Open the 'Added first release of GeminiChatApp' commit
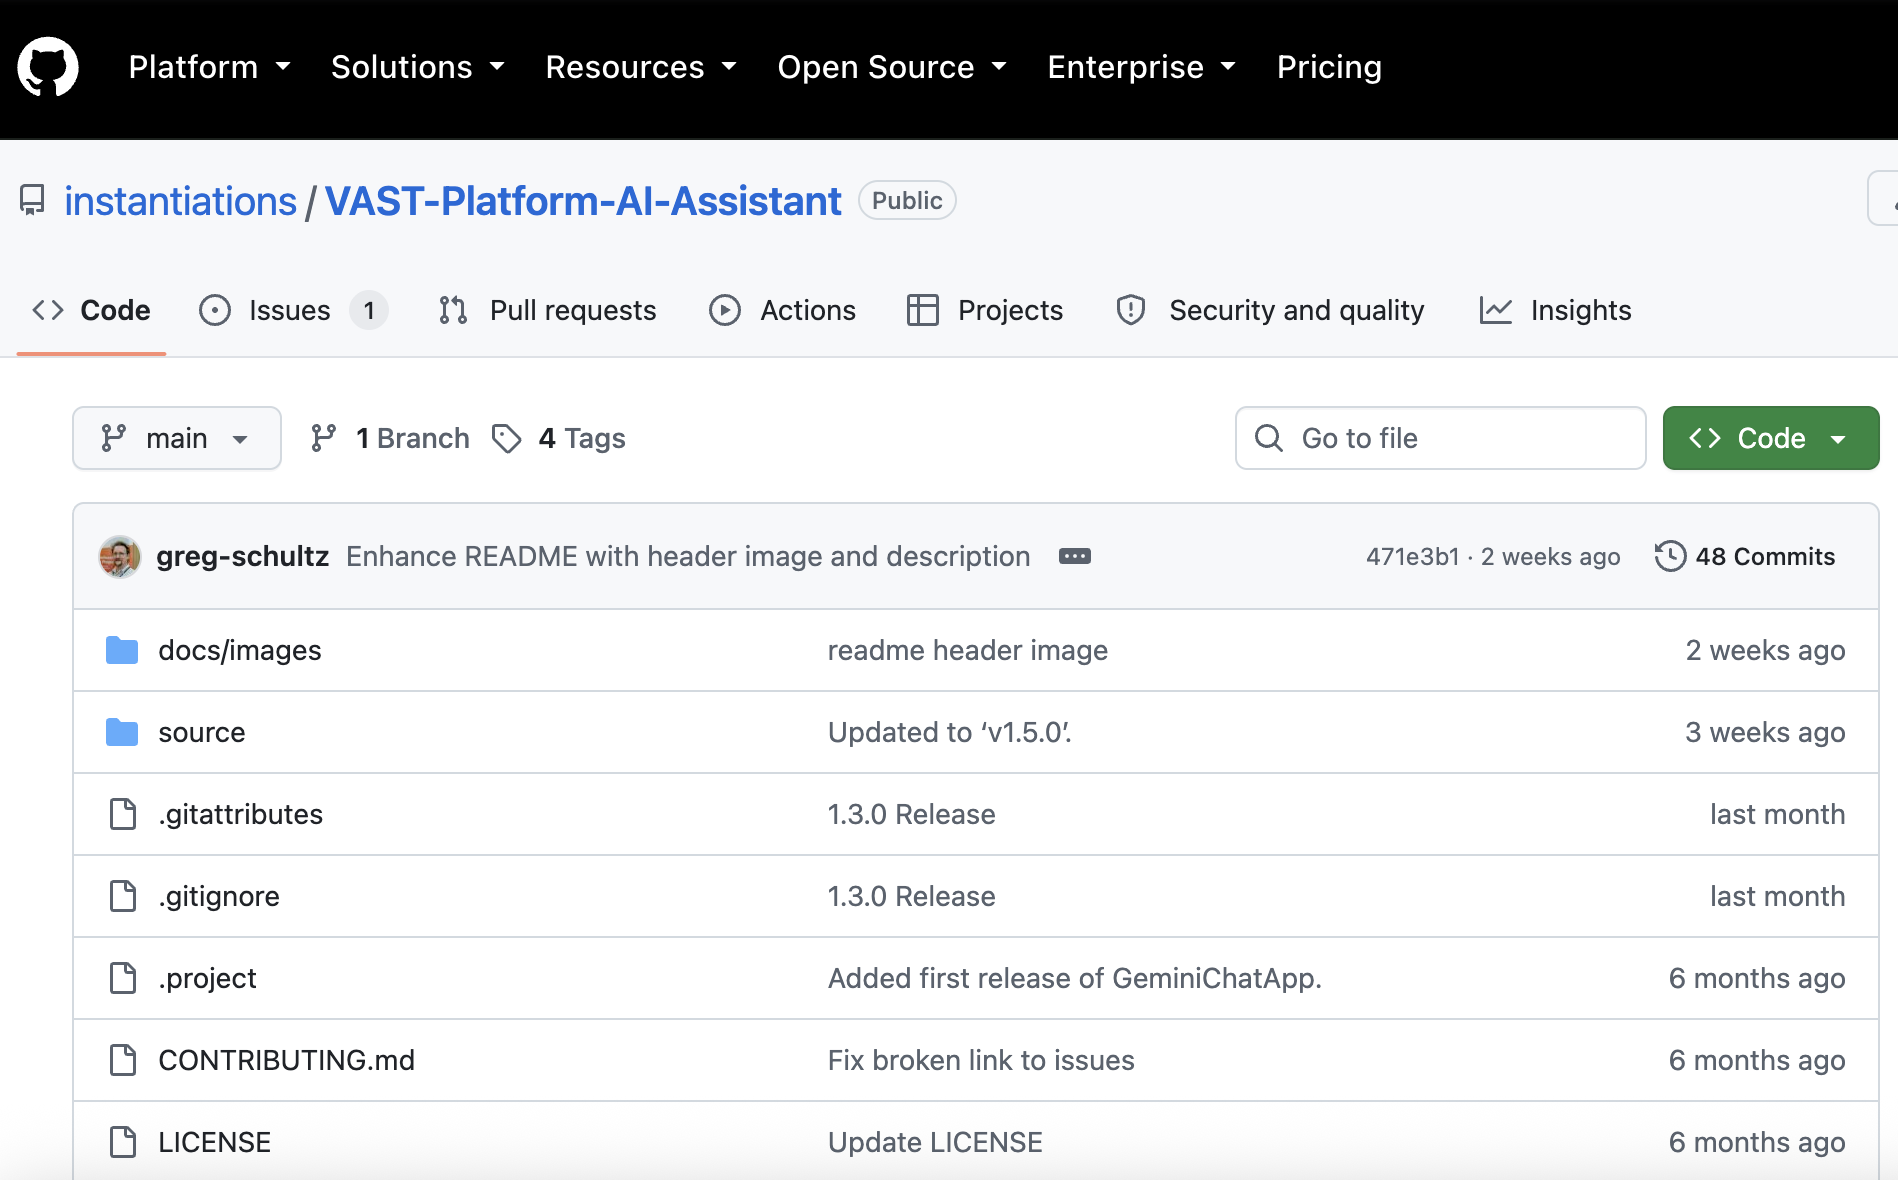 click(x=1075, y=978)
